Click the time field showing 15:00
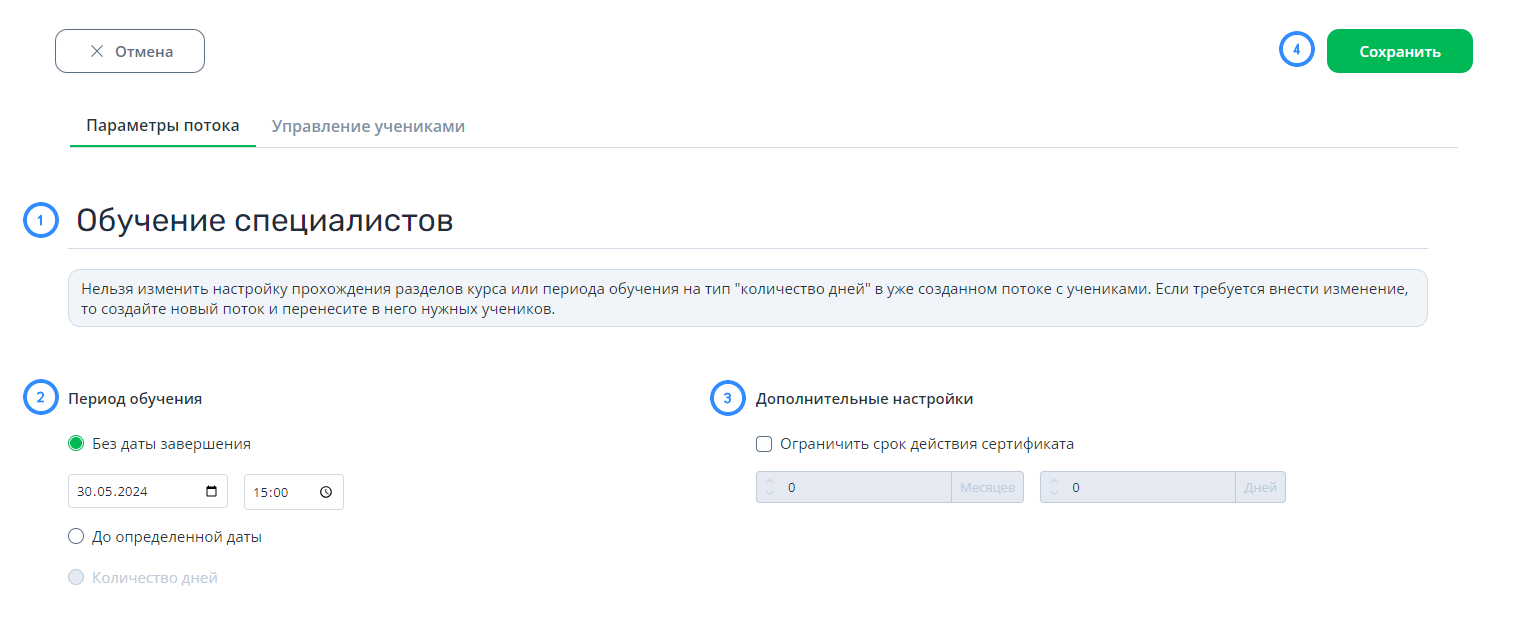1521x630 pixels. click(x=294, y=492)
